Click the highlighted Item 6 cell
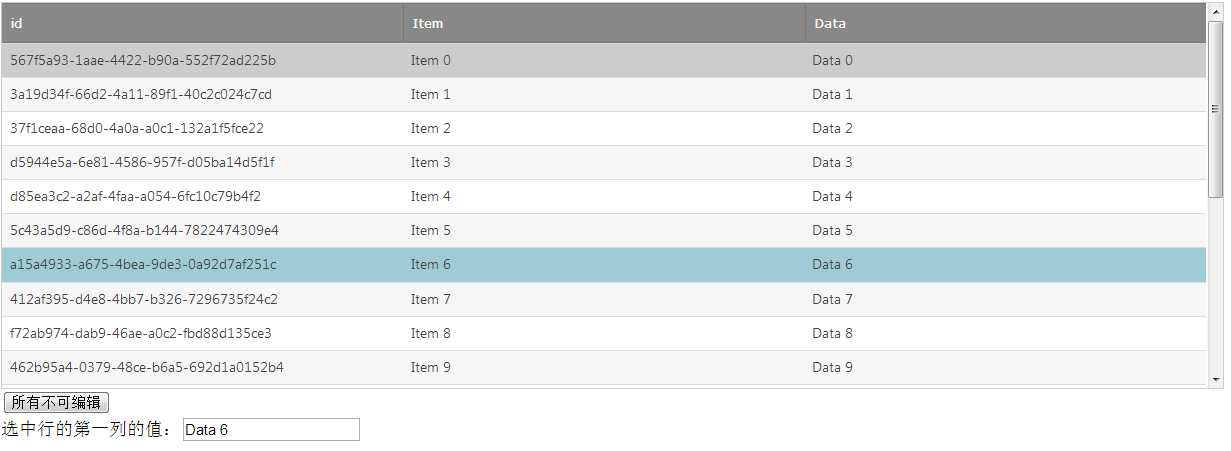This screenshot has width=1231, height=451. coord(604,264)
